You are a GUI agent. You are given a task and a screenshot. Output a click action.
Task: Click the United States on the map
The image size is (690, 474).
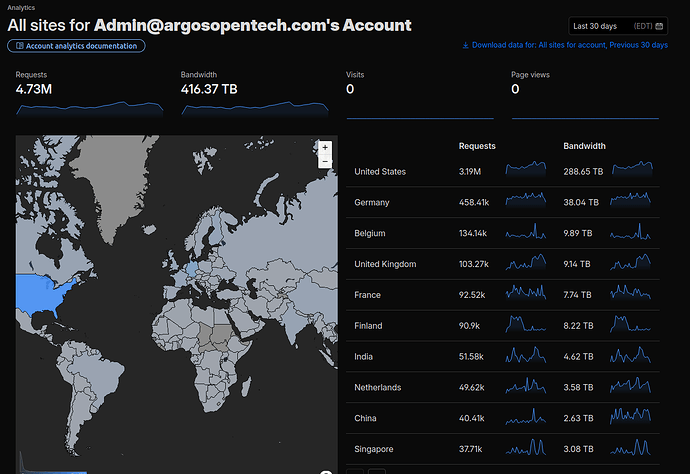point(40,296)
